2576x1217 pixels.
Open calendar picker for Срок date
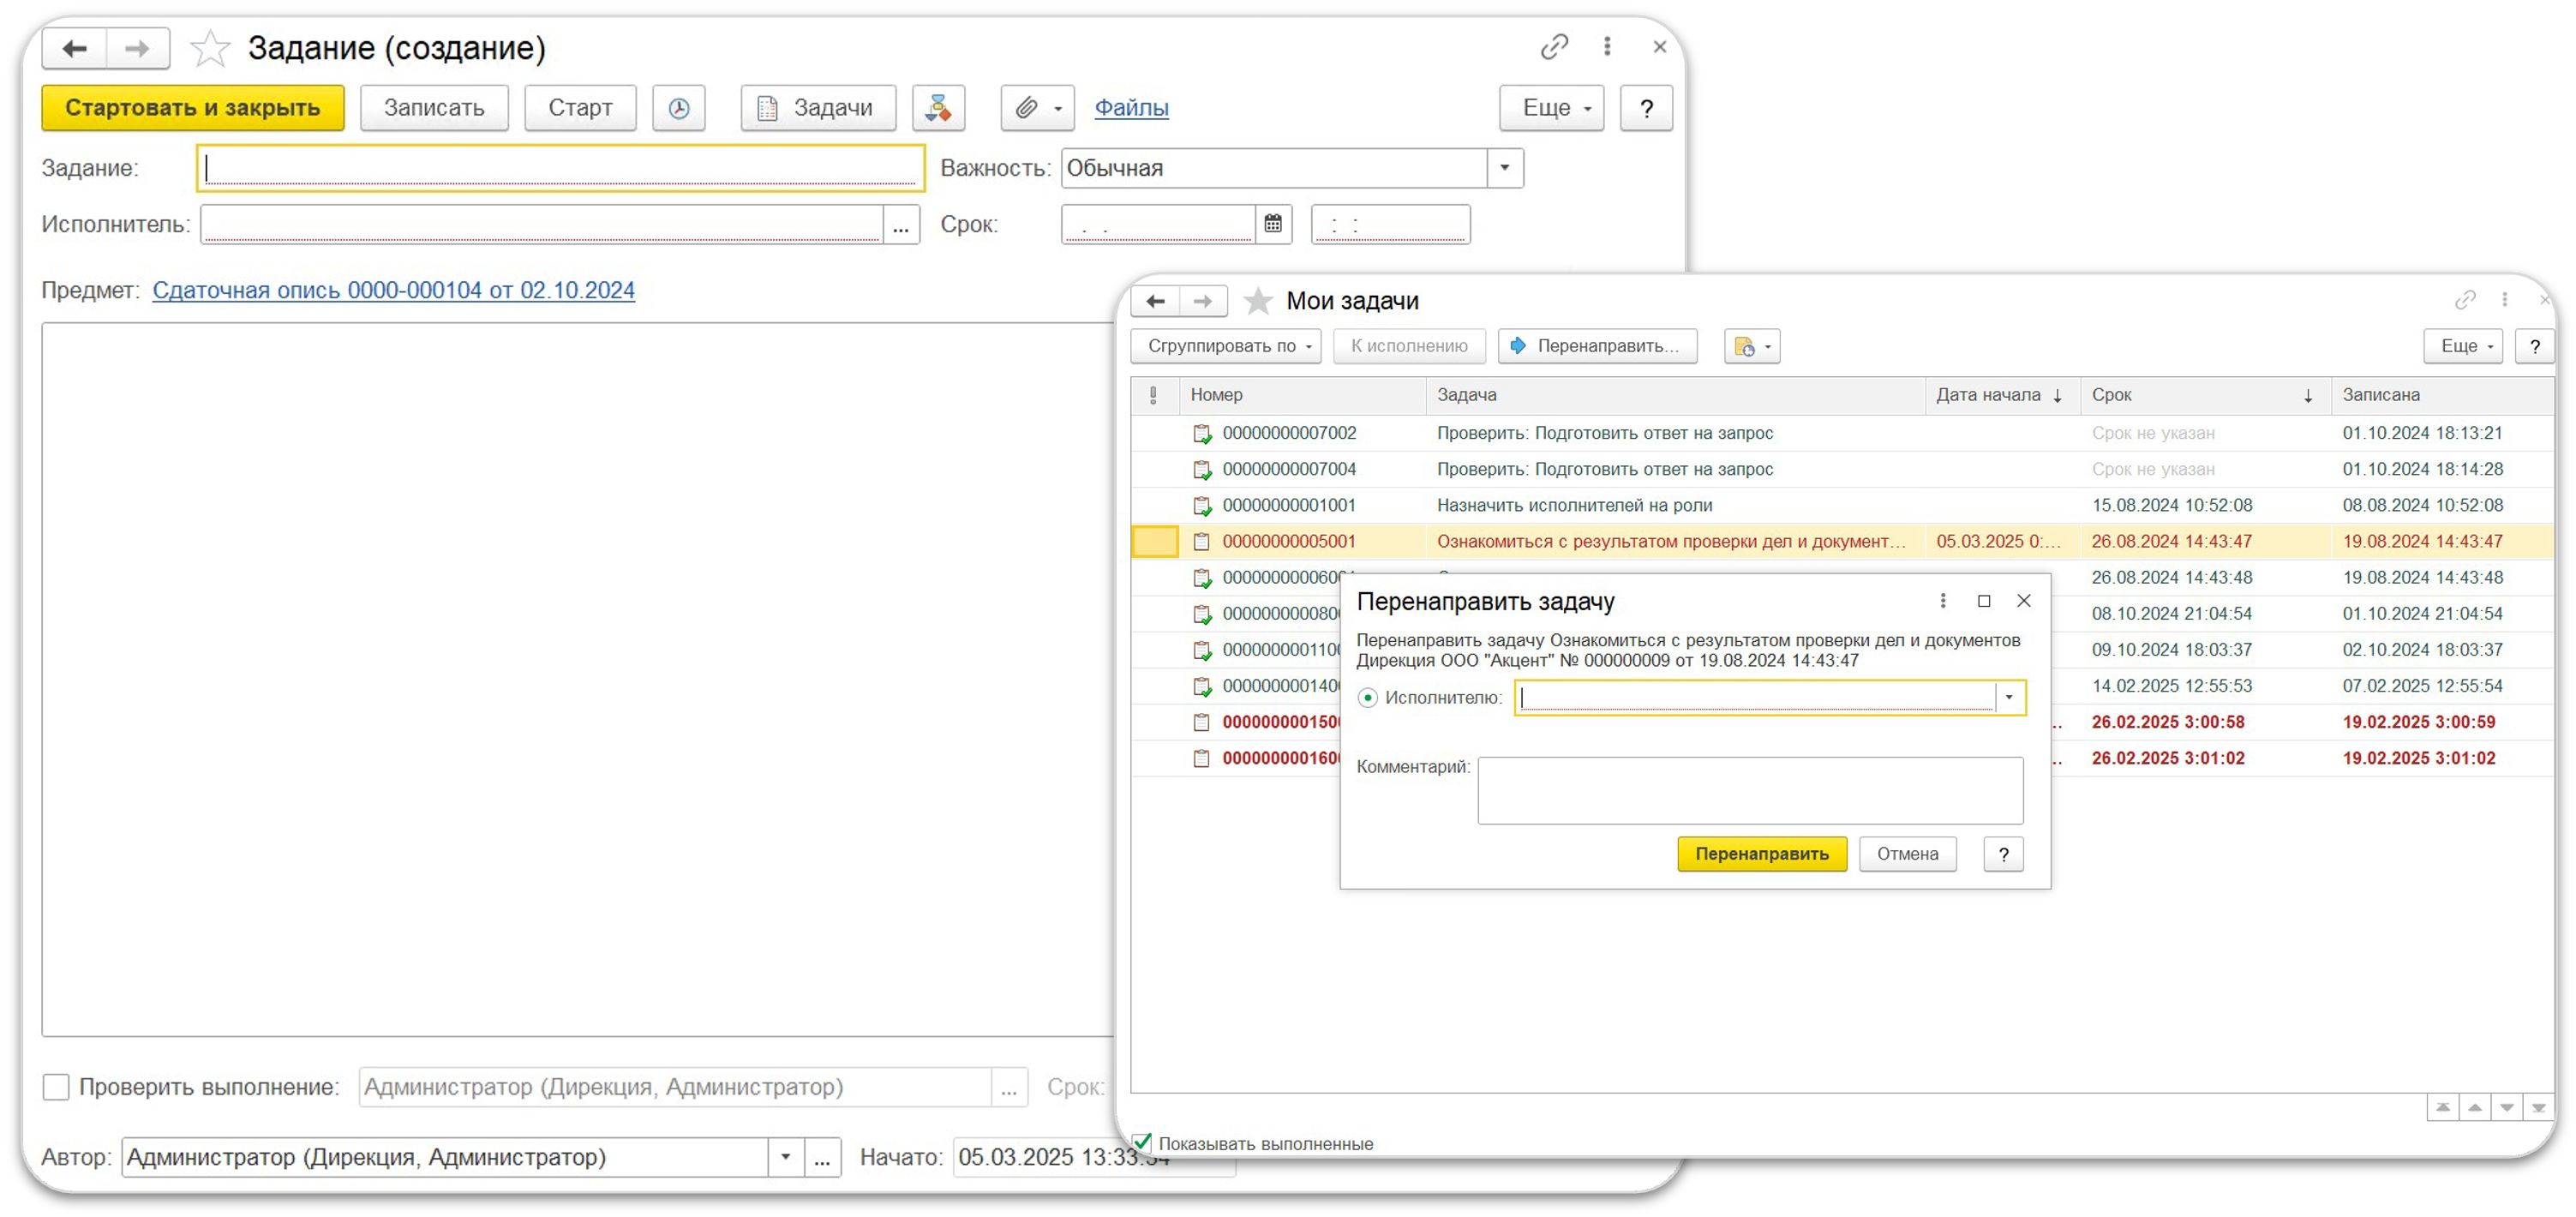(1273, 224)
